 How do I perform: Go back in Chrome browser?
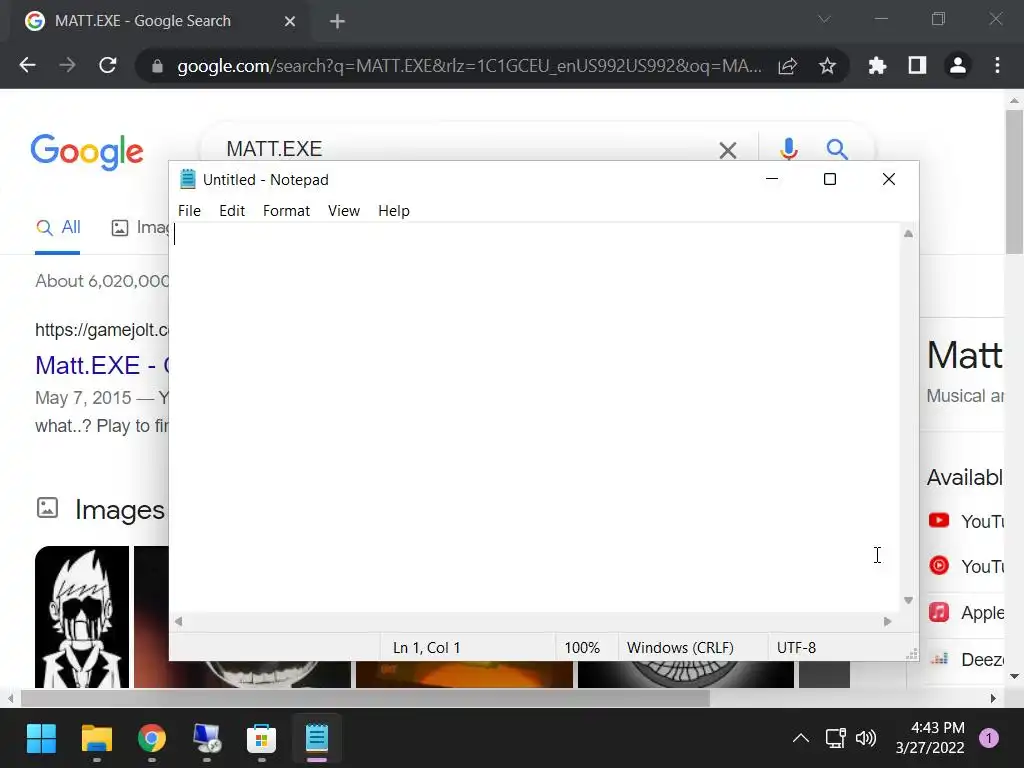27,65
